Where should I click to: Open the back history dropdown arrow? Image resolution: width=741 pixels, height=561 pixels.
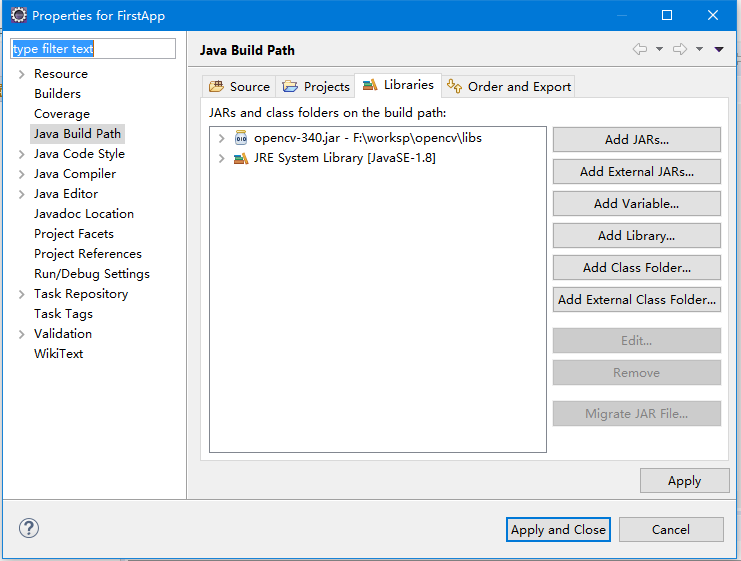pyautogui.click(x=659, y=49)
